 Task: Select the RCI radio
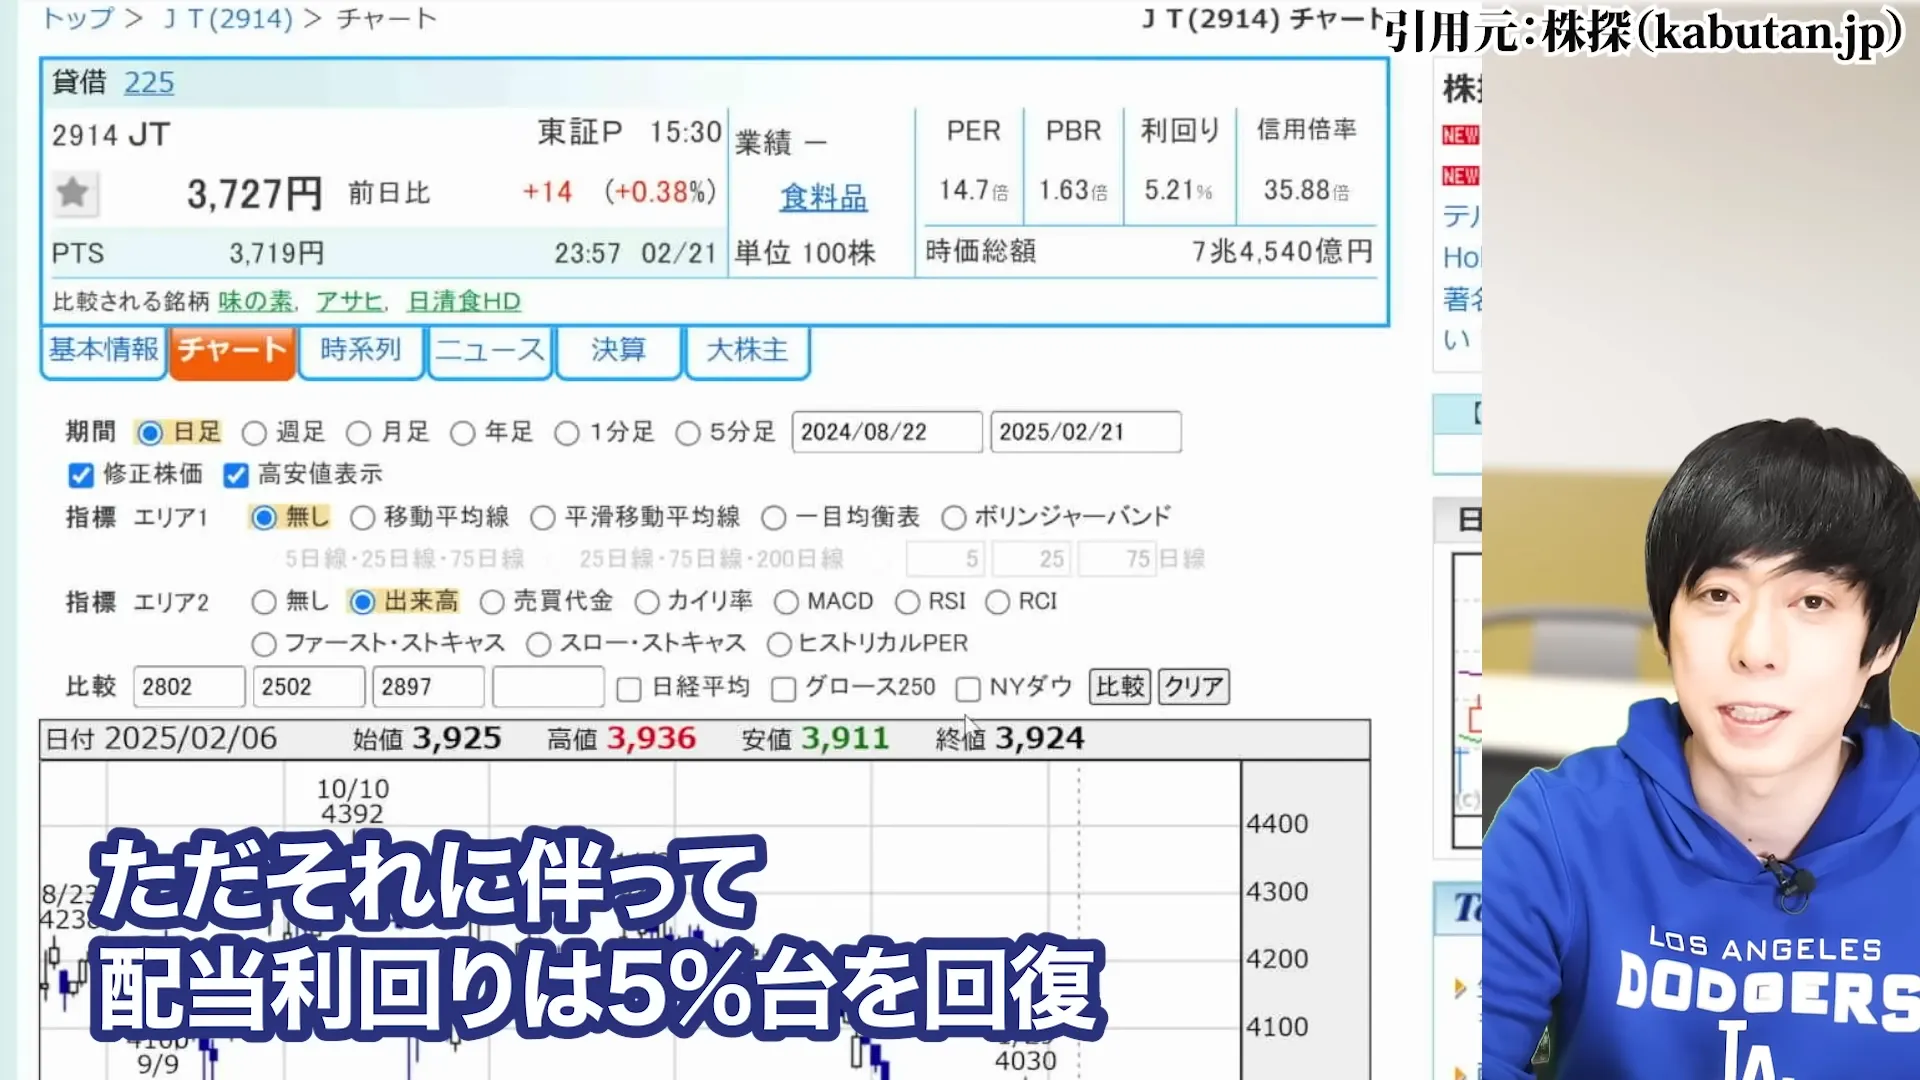click(x=998, y=602)
